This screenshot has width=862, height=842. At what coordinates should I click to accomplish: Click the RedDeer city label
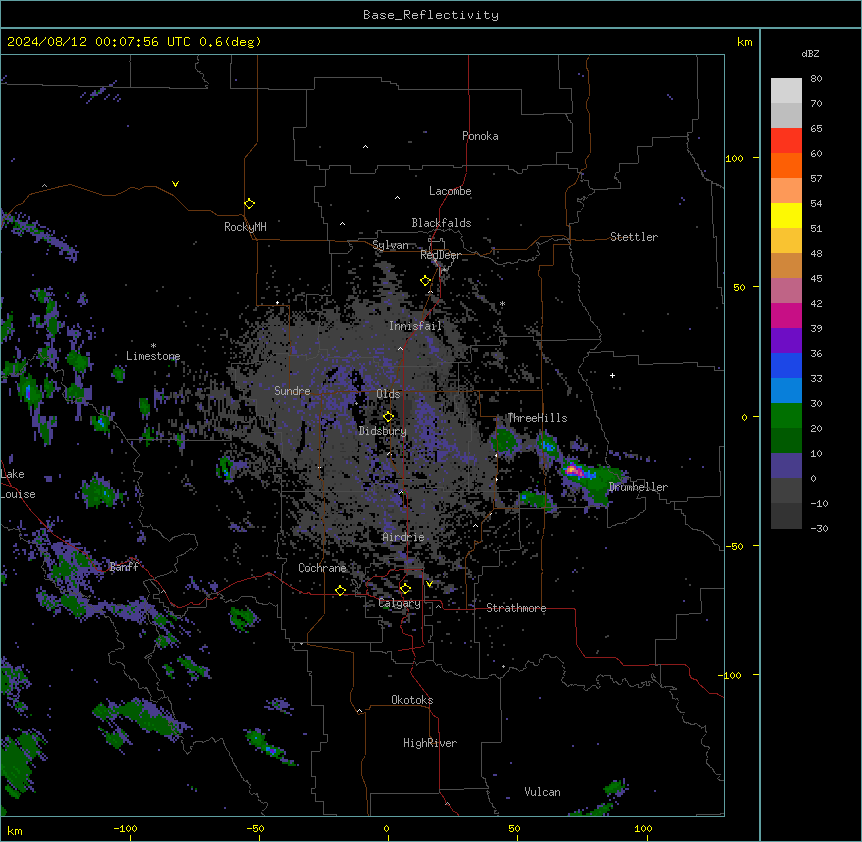[440, 255]
